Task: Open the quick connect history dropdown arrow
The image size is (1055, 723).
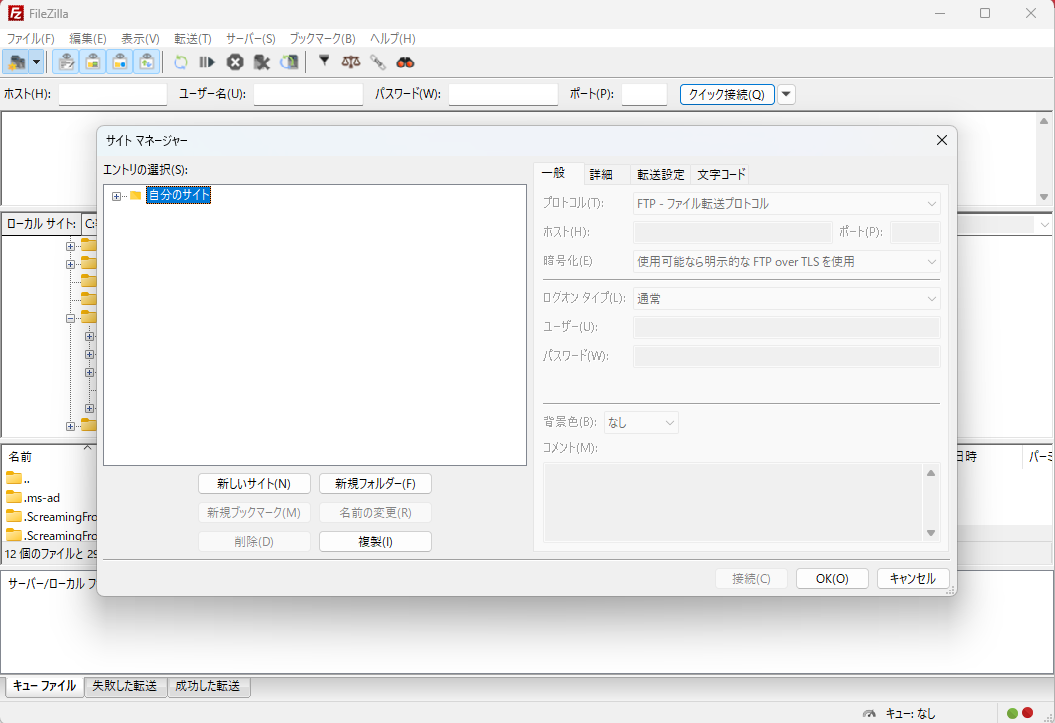Action: pos(786,94)
